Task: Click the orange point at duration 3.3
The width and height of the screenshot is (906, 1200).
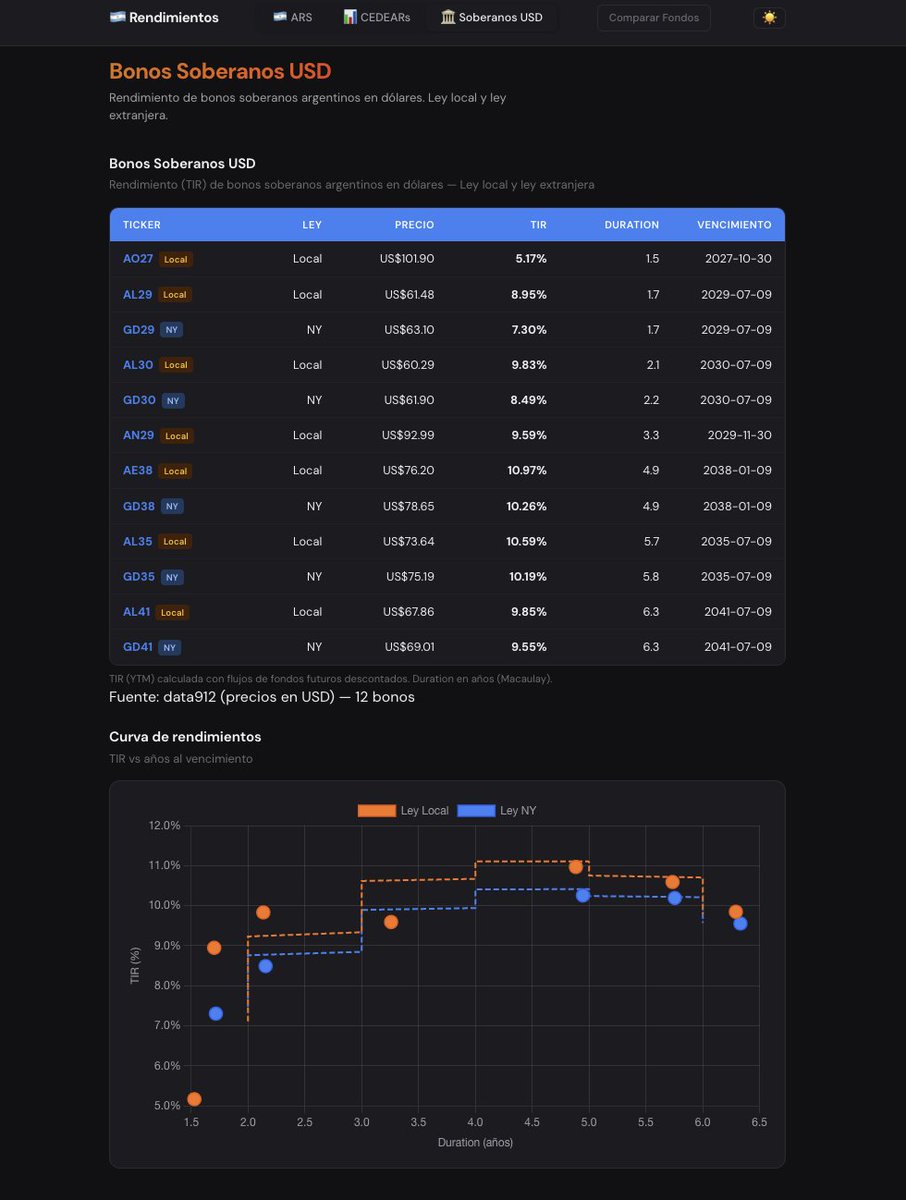Action: click(391, 922)
